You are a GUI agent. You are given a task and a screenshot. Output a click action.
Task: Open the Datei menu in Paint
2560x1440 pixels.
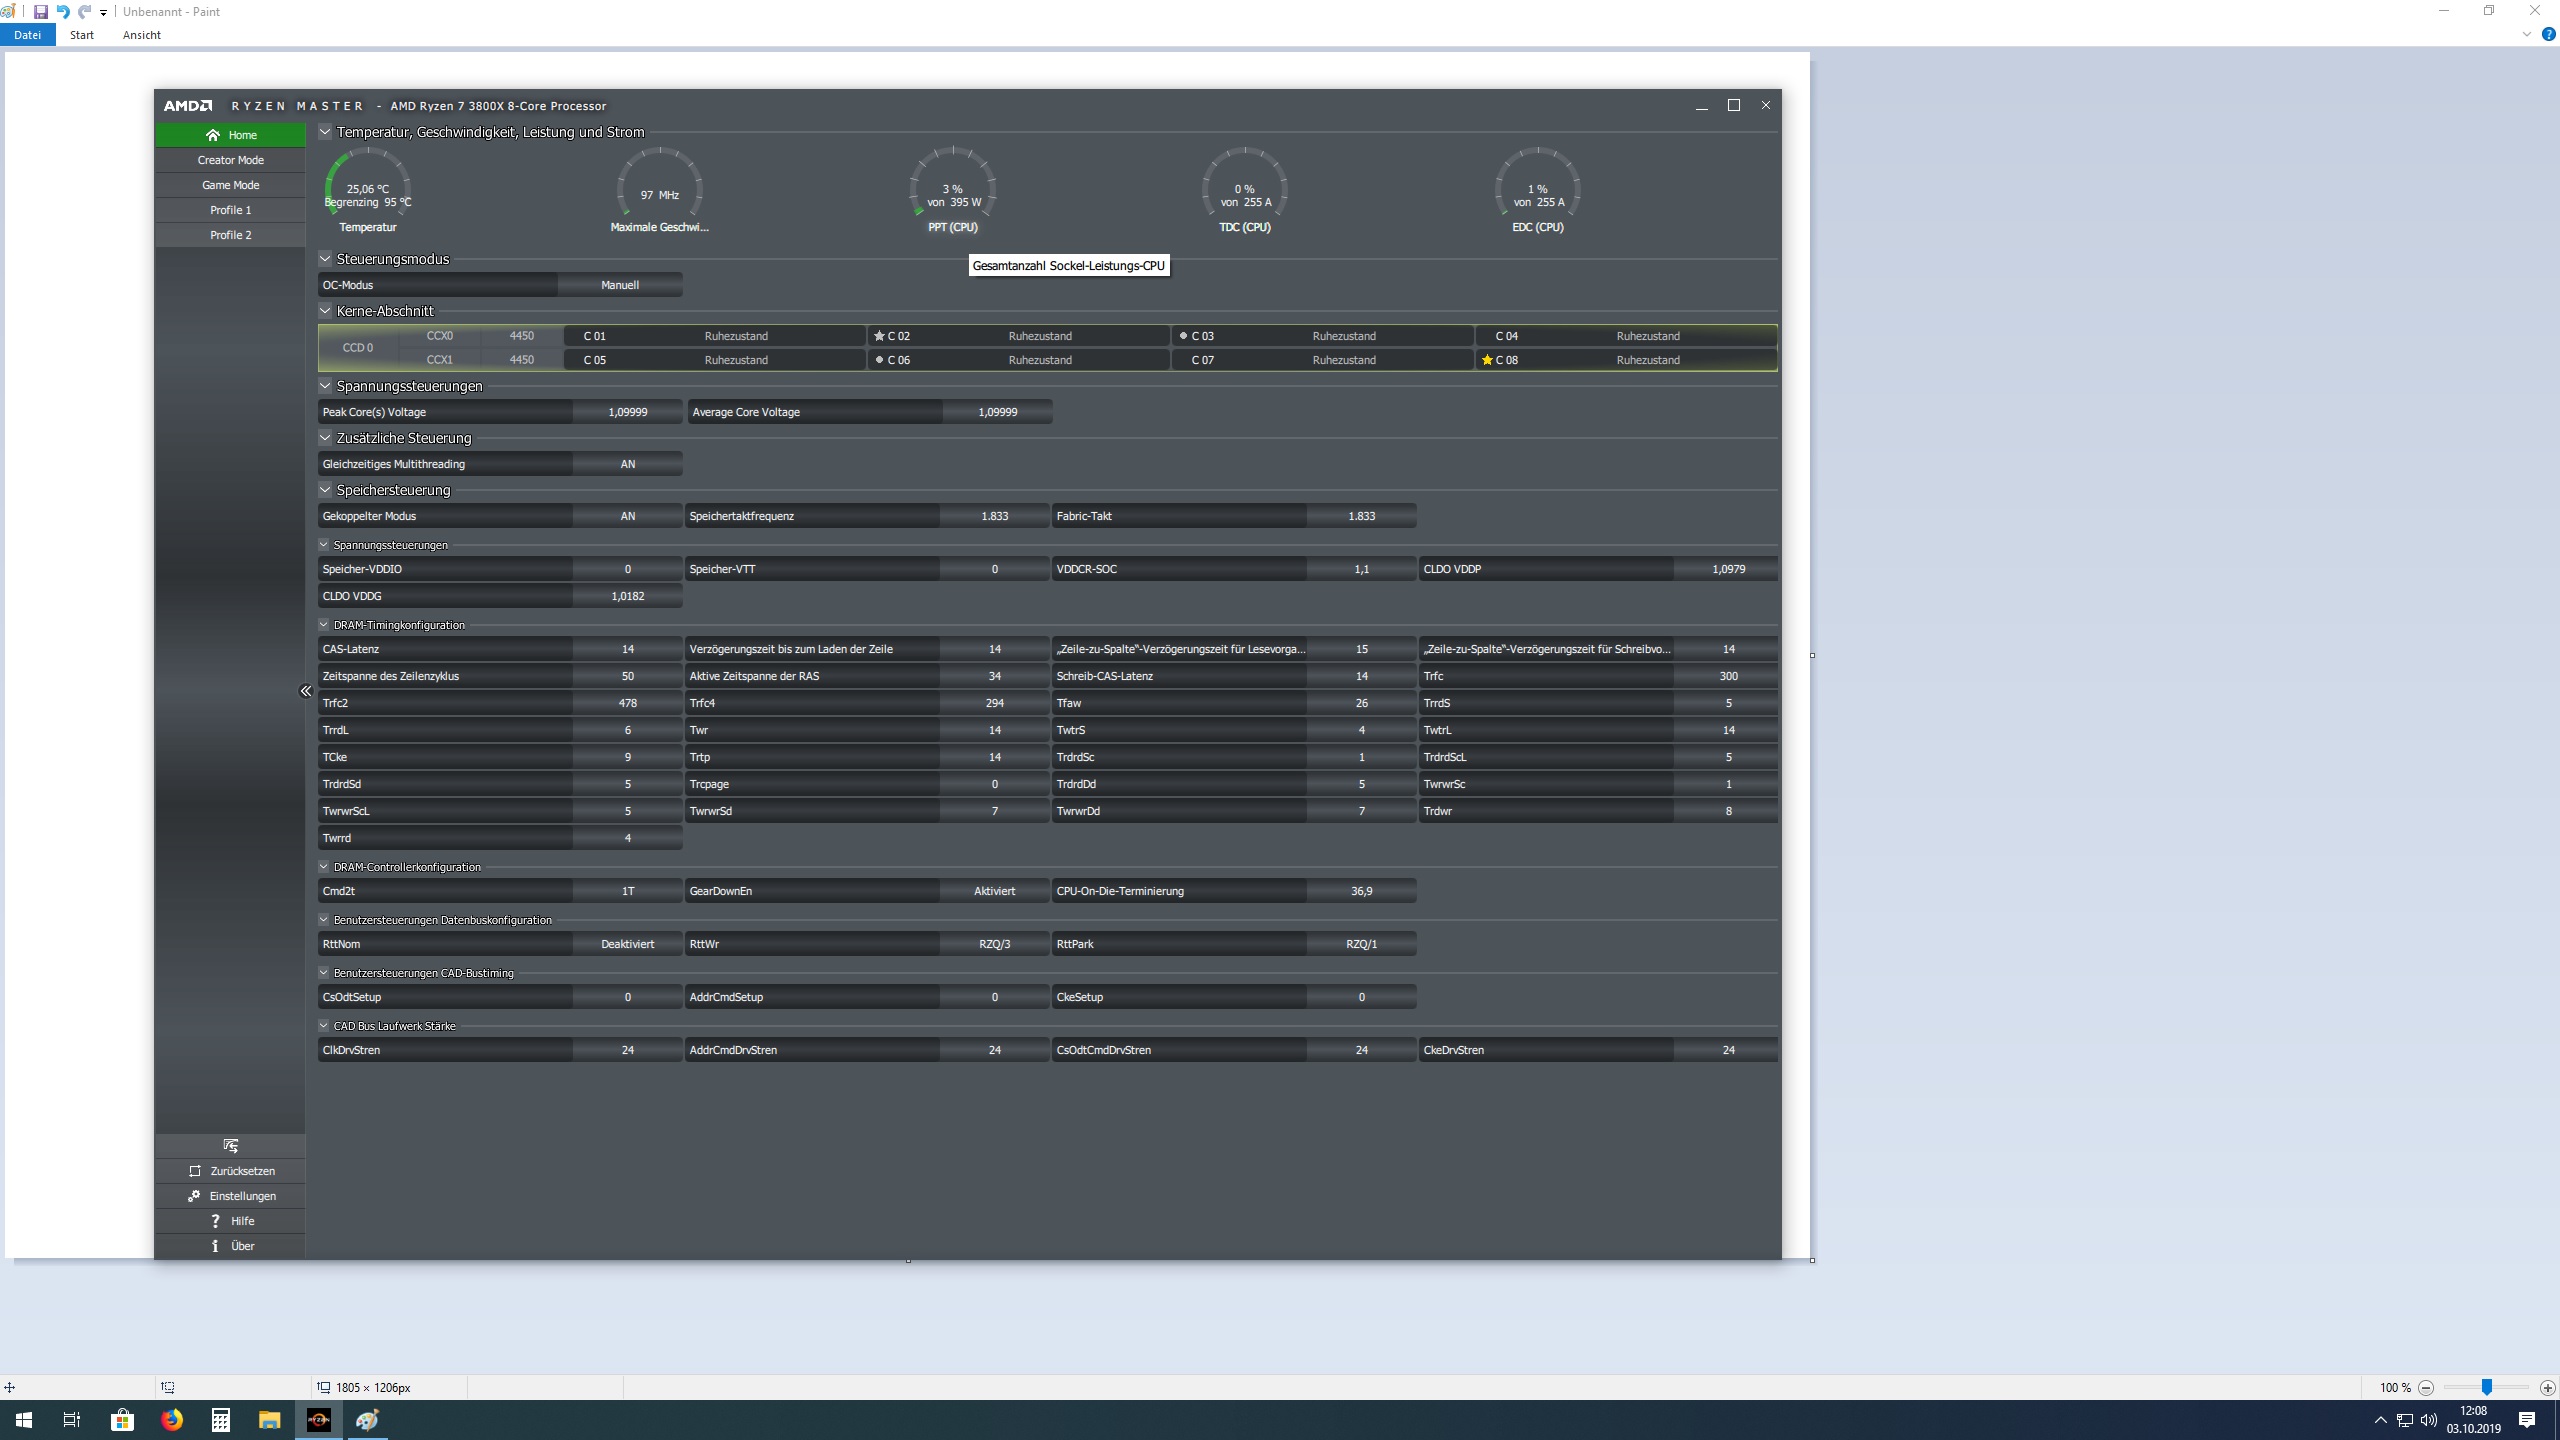point(27,35)
